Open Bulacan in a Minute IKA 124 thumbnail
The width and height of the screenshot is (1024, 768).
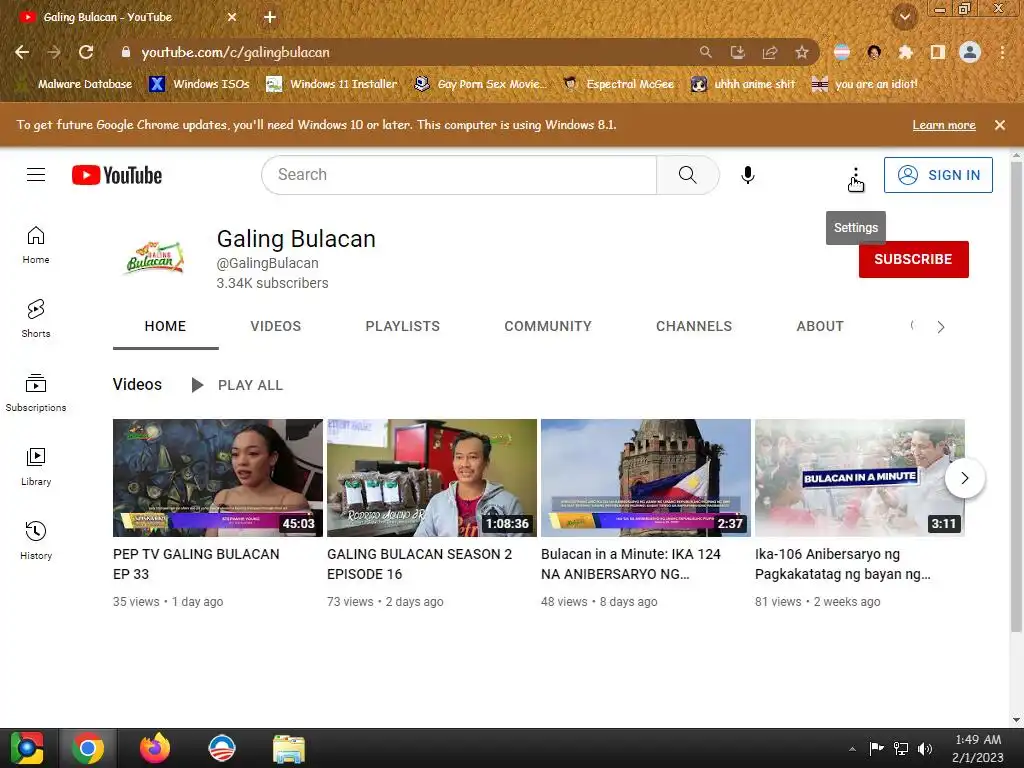(x=646, y=478)
